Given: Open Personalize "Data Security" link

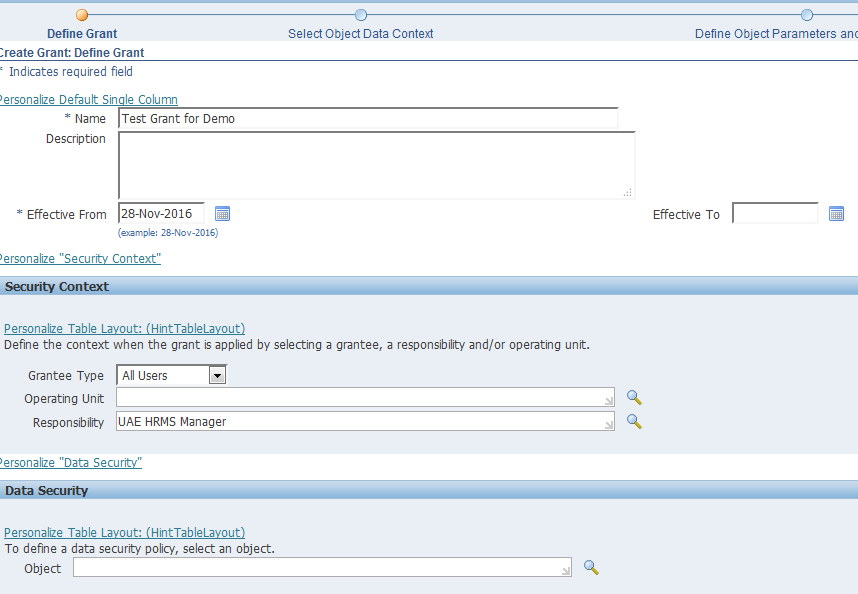Looking at the screenshot, I should click(70, 463).
